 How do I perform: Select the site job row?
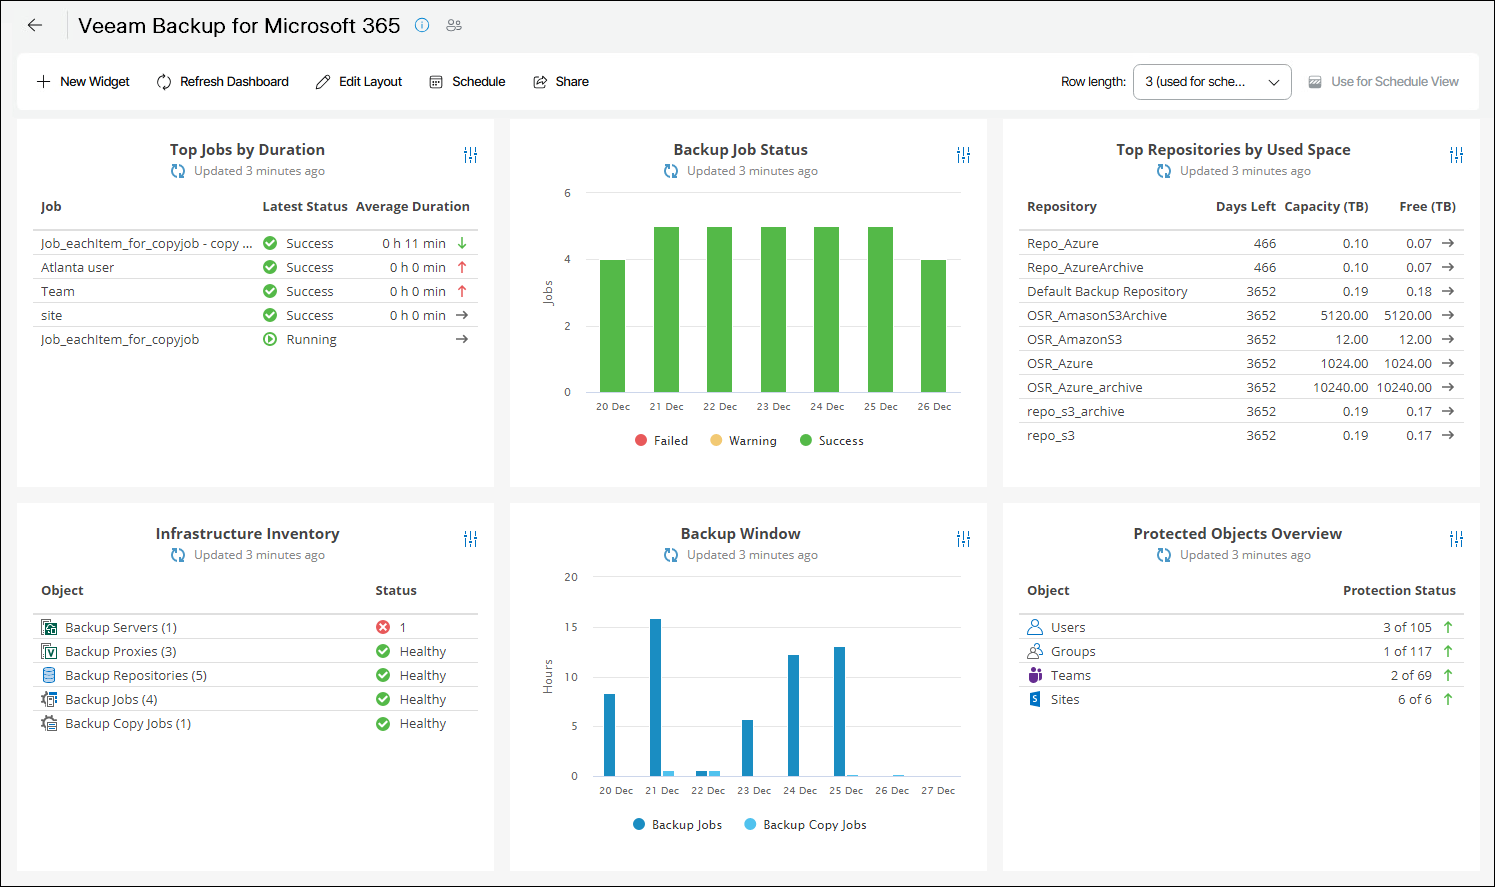255,315
